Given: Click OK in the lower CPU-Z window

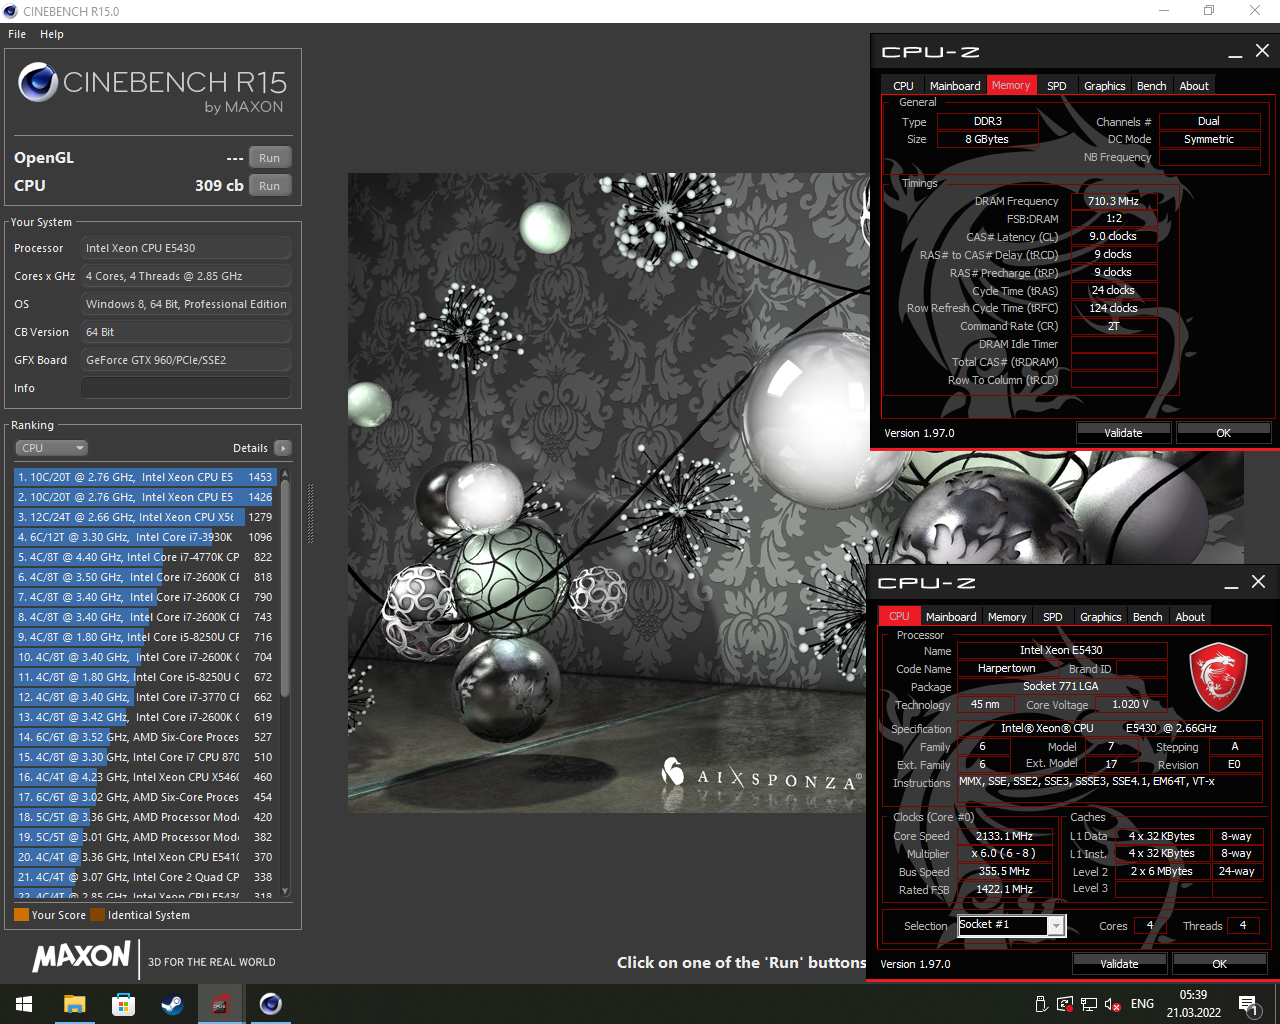Looking at the screenshot, I should pos(1220,964).
